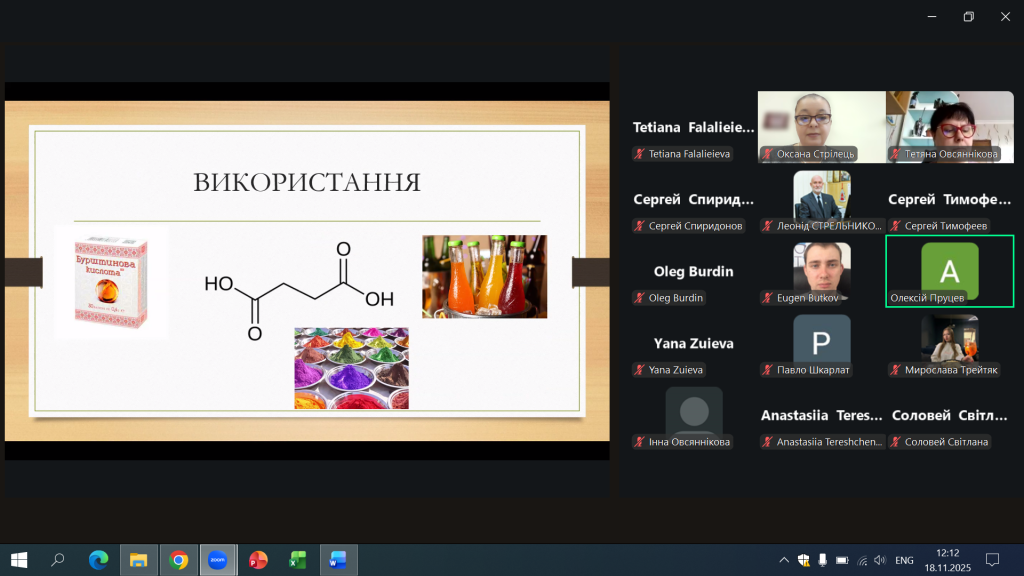Switch to Excel in the taskbar
The width and height of the screenshot is (1024, 576).
[x=297, y=560]
